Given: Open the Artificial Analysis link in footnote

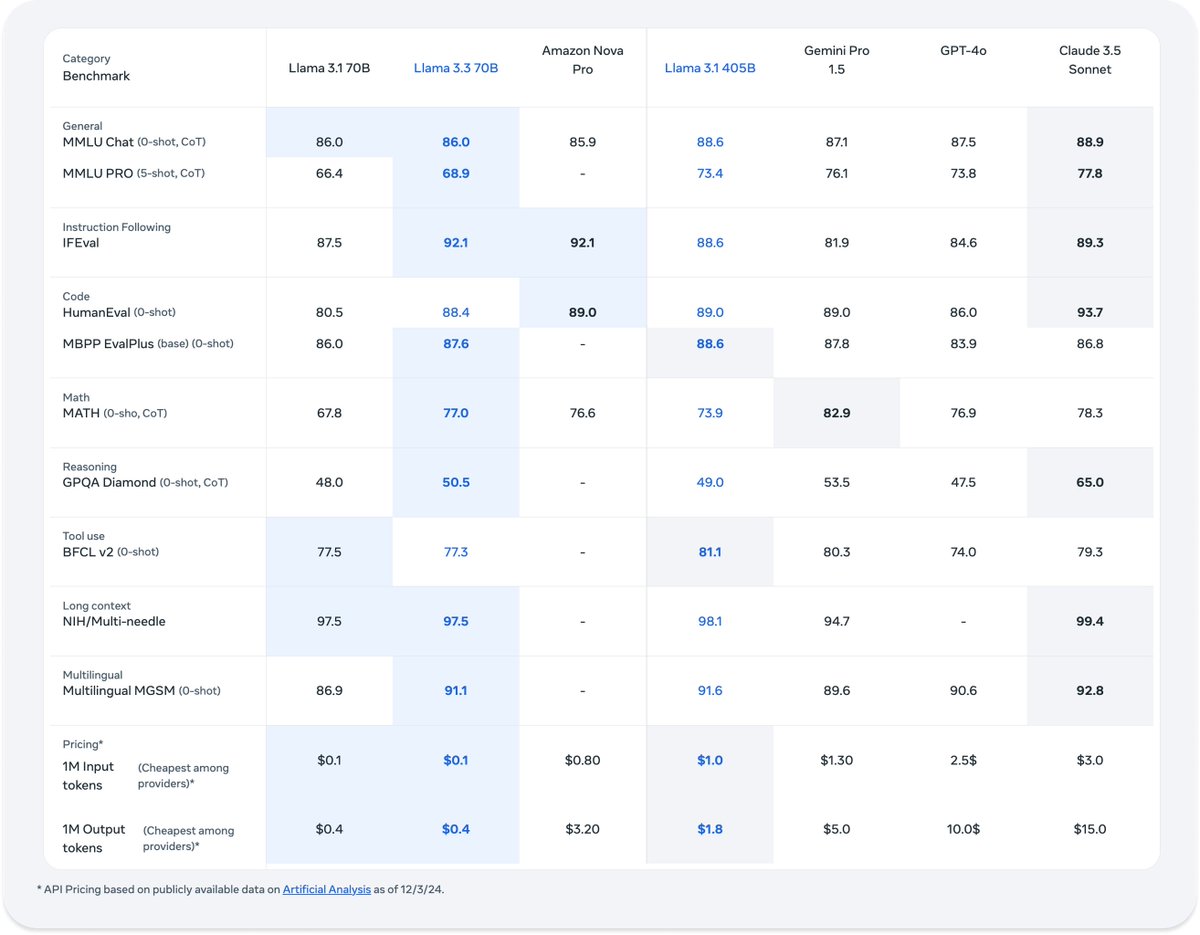Looking at the screenshot, I should (326, 889).
